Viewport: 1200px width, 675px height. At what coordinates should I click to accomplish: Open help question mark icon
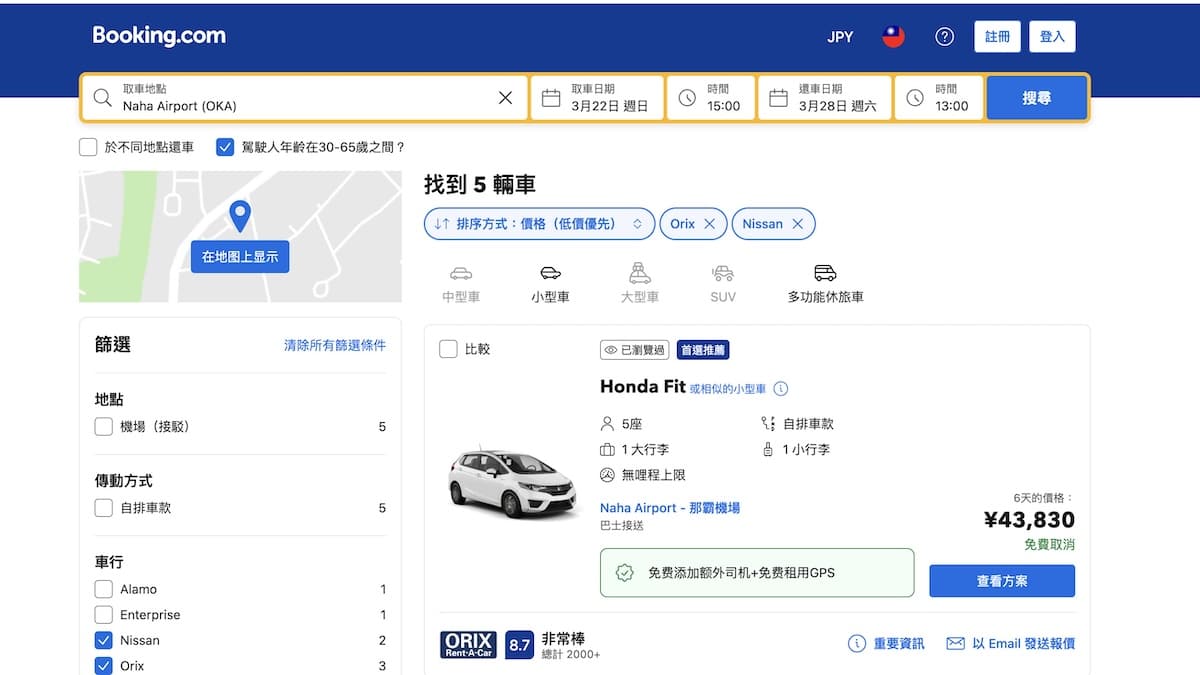coord(944,37)
